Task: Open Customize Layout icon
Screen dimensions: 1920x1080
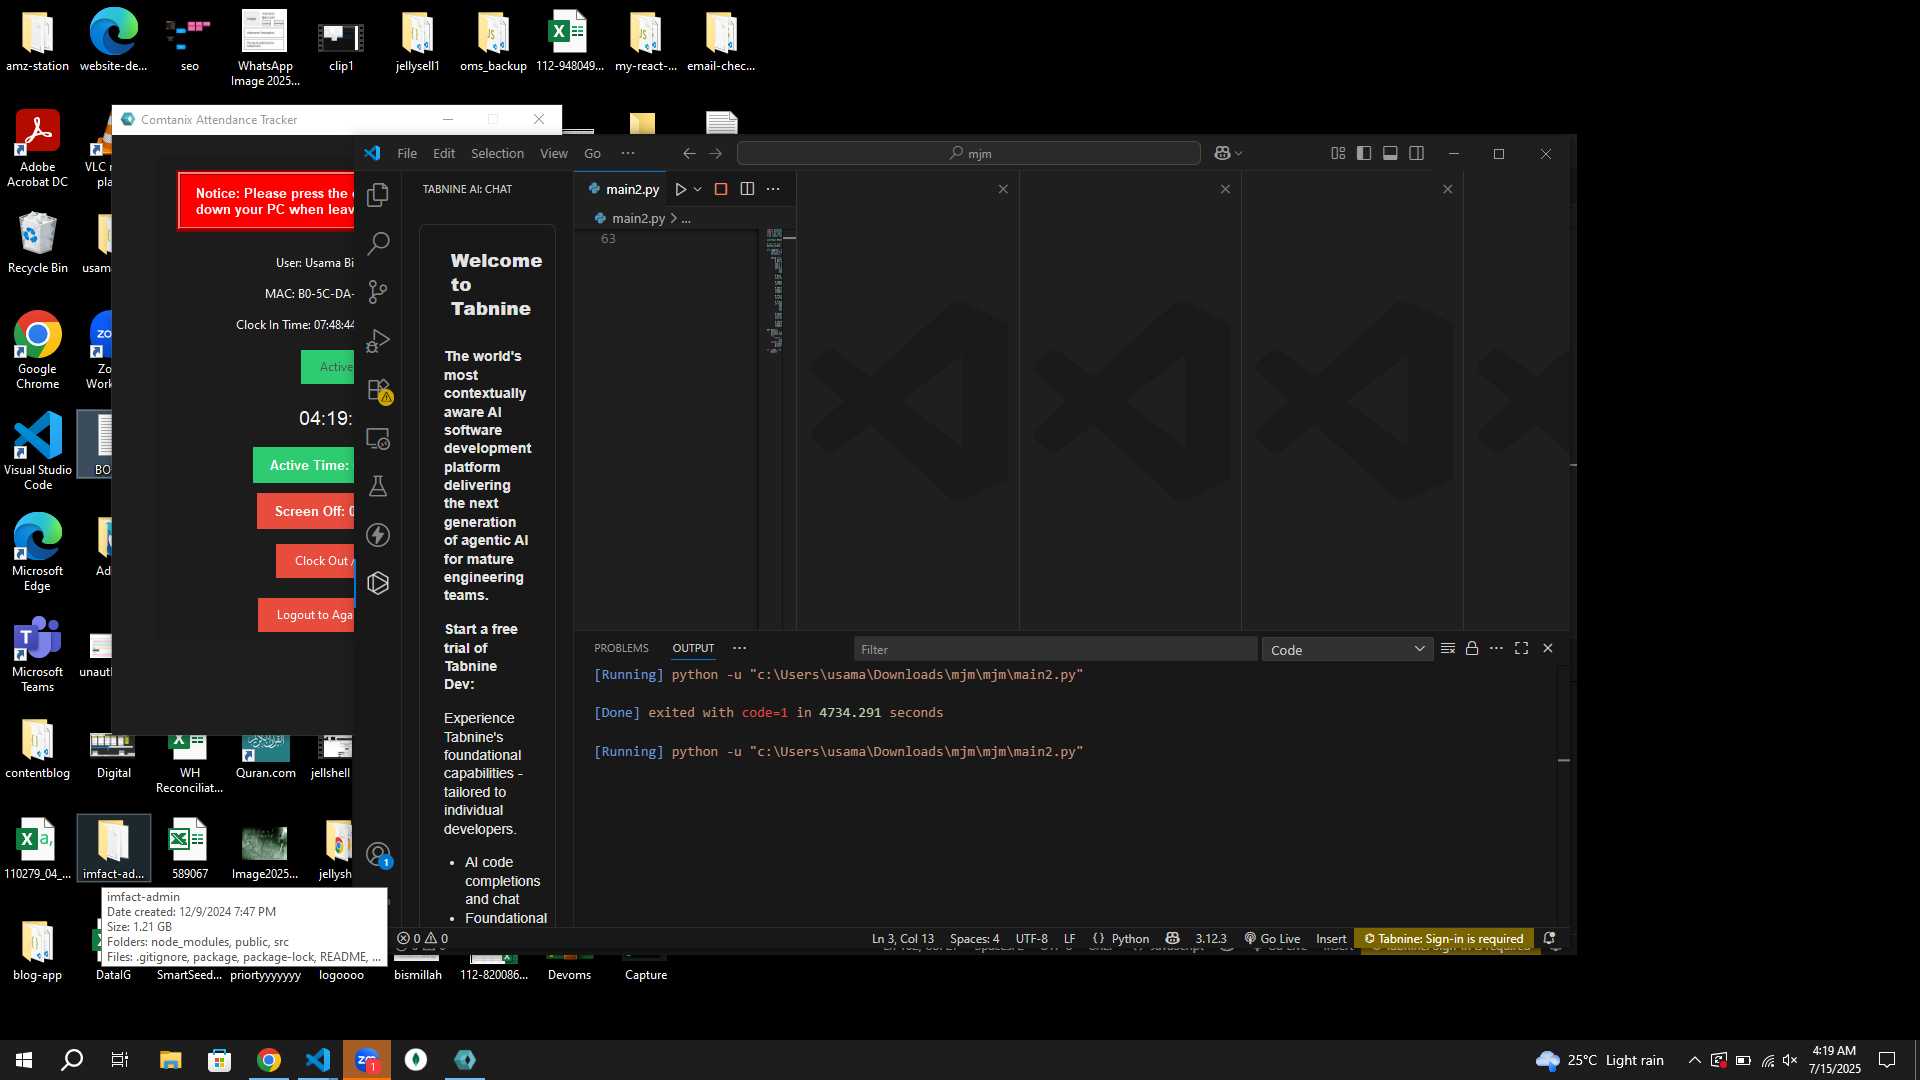Action: (x=1338, y=153)
